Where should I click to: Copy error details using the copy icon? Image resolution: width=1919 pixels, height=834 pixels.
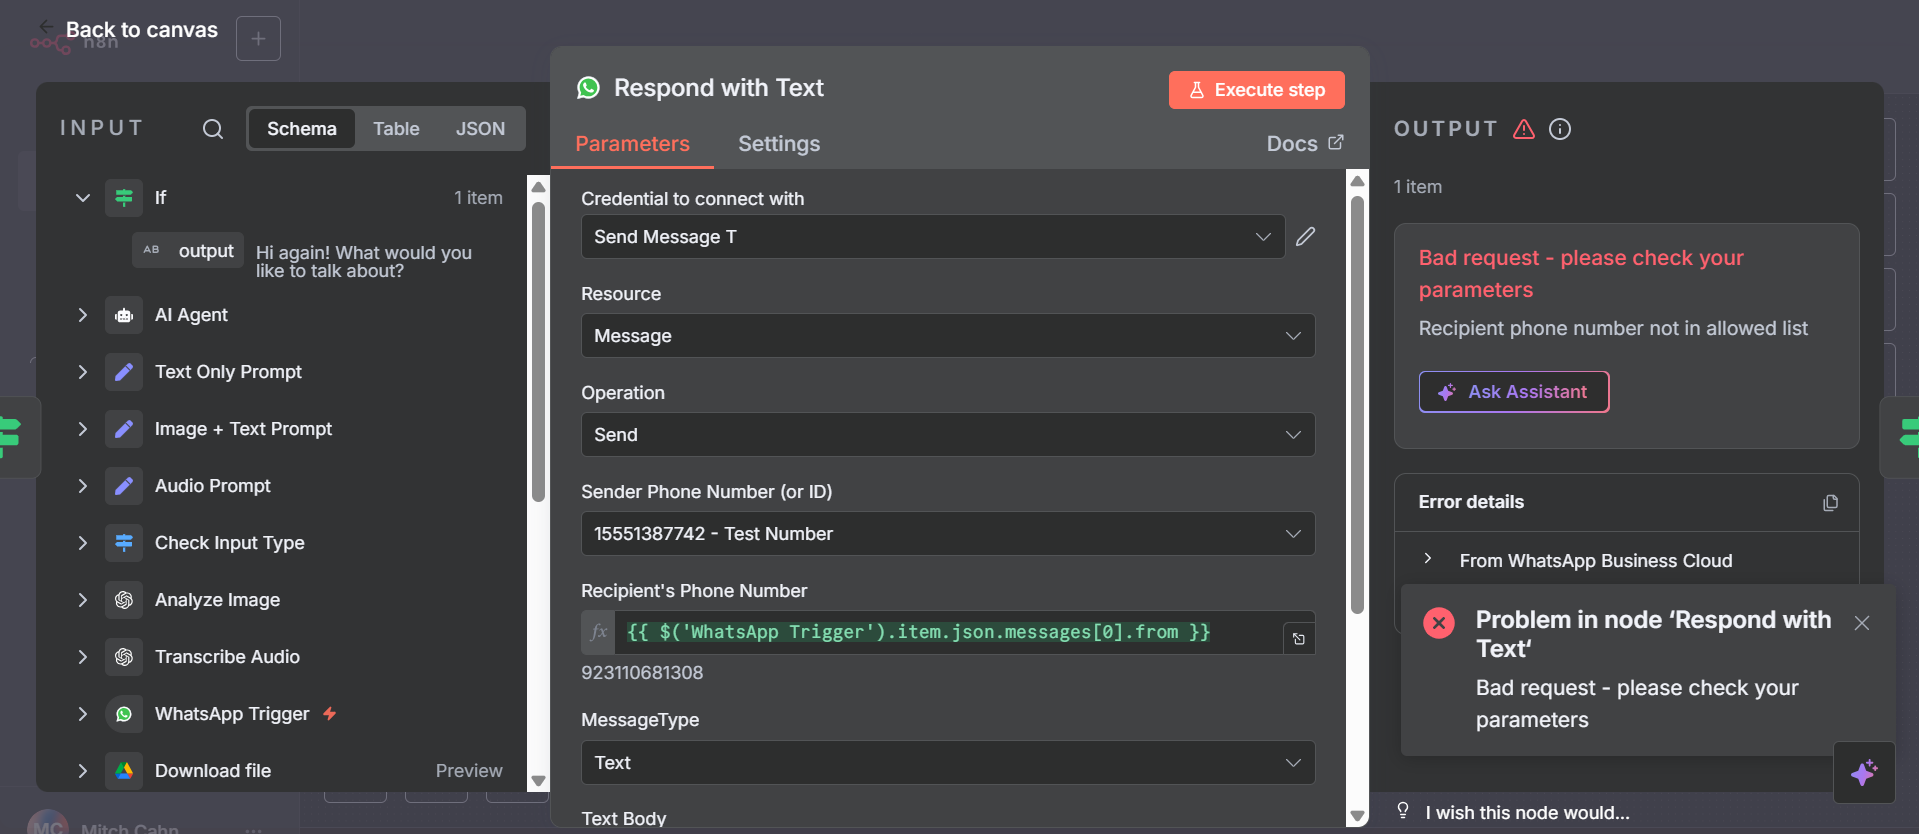click(x=1830, y=503)
